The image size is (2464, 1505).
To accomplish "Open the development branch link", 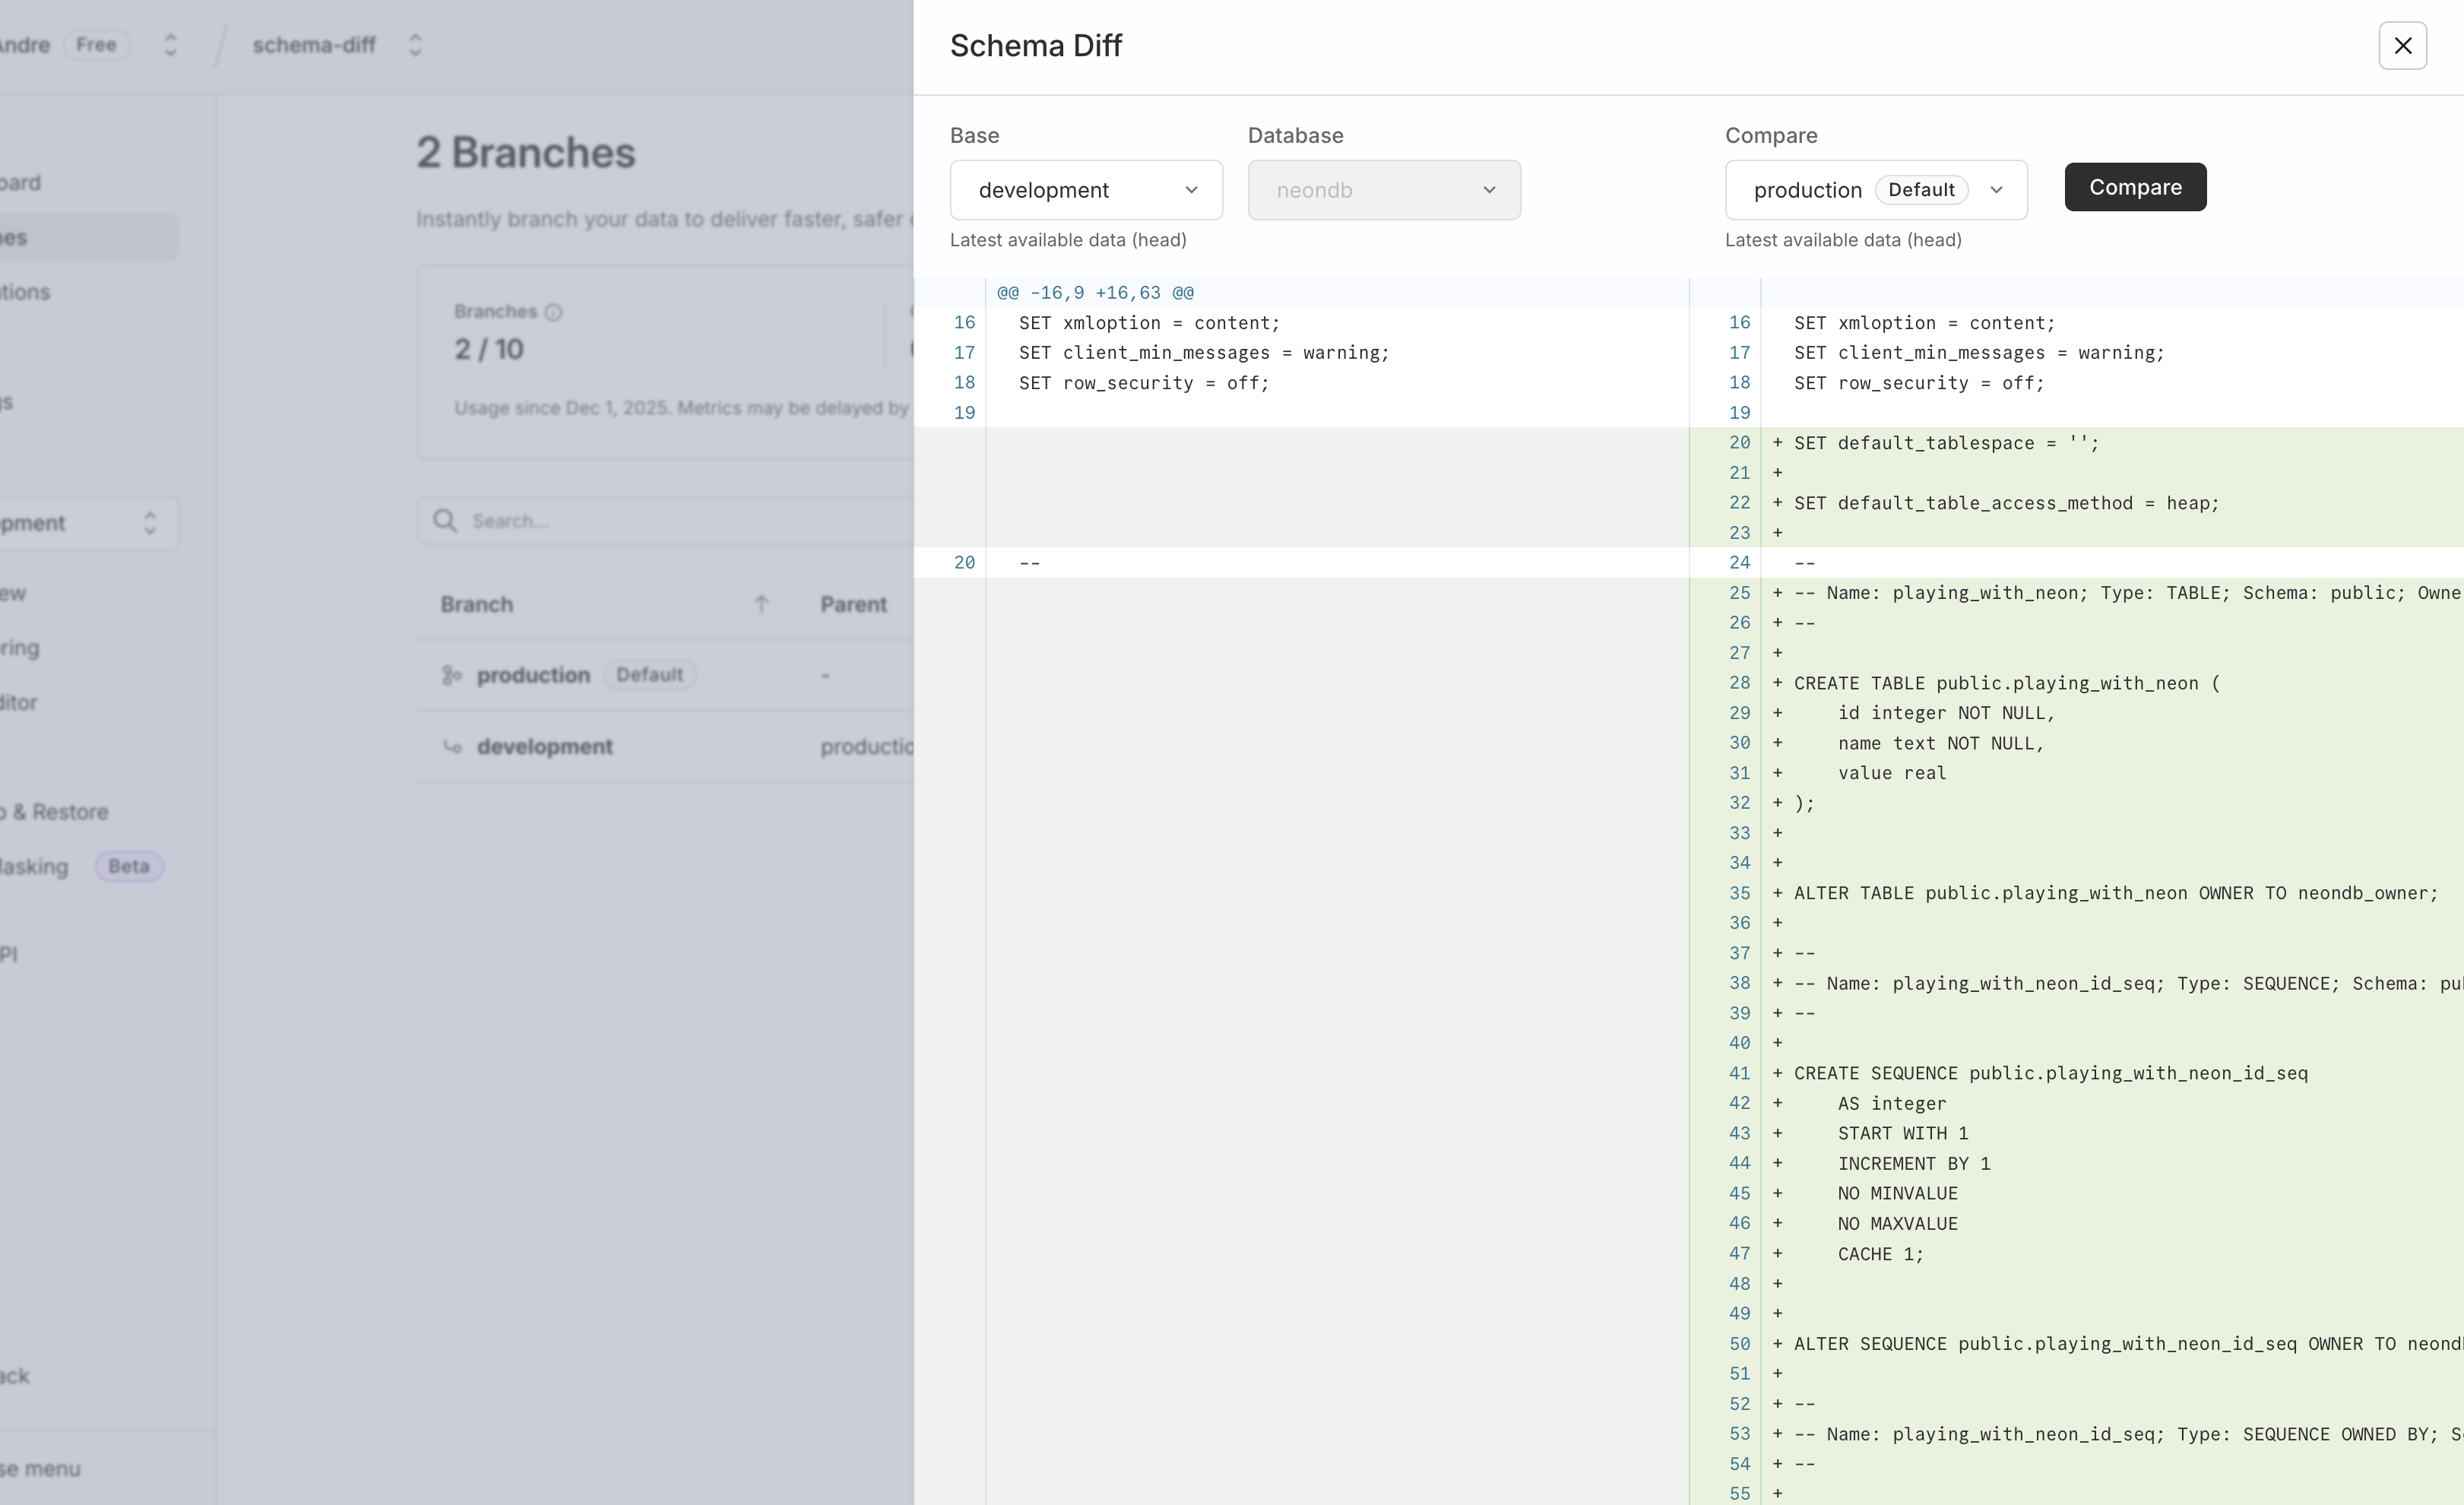I will [544, 746].
